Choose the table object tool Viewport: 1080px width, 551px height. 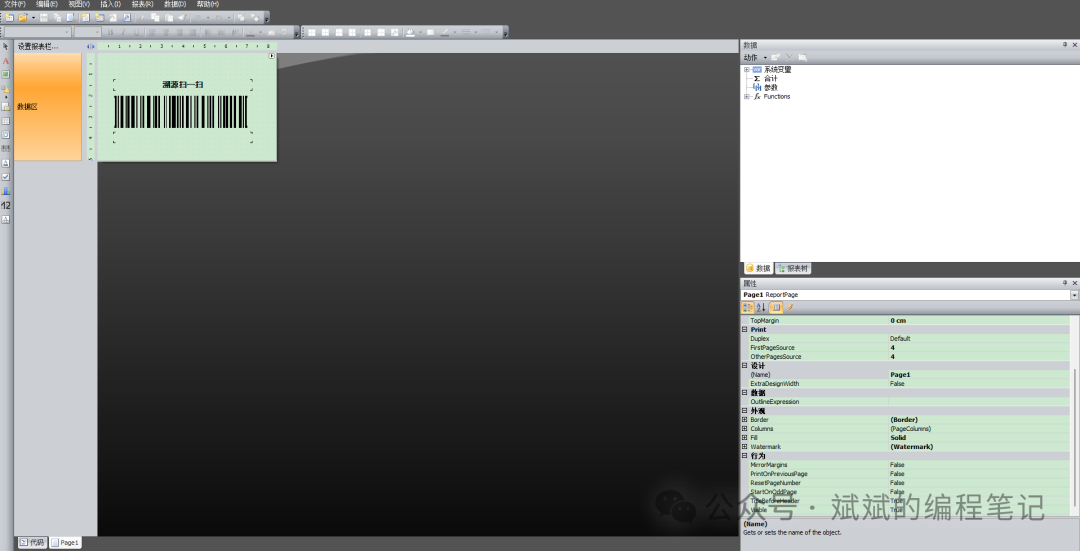(x=5, y=120)
